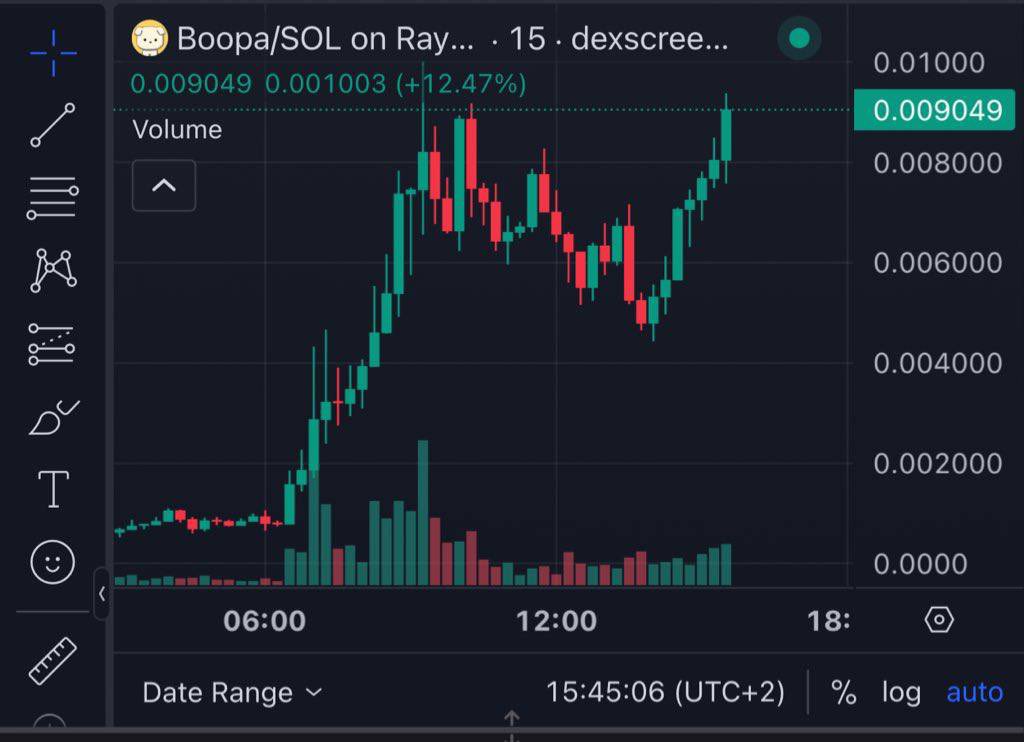Select the crosshair cursor tool

coord(54,53)
